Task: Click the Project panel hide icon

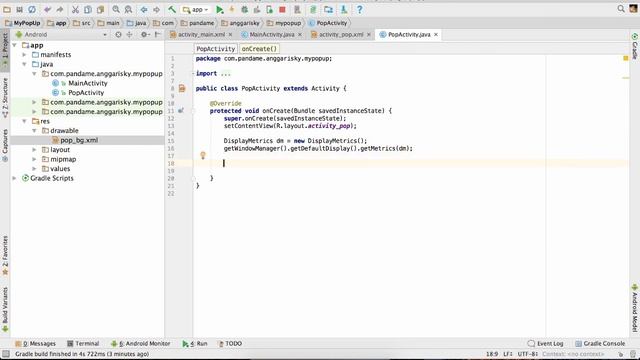Action: click(158, 35)
